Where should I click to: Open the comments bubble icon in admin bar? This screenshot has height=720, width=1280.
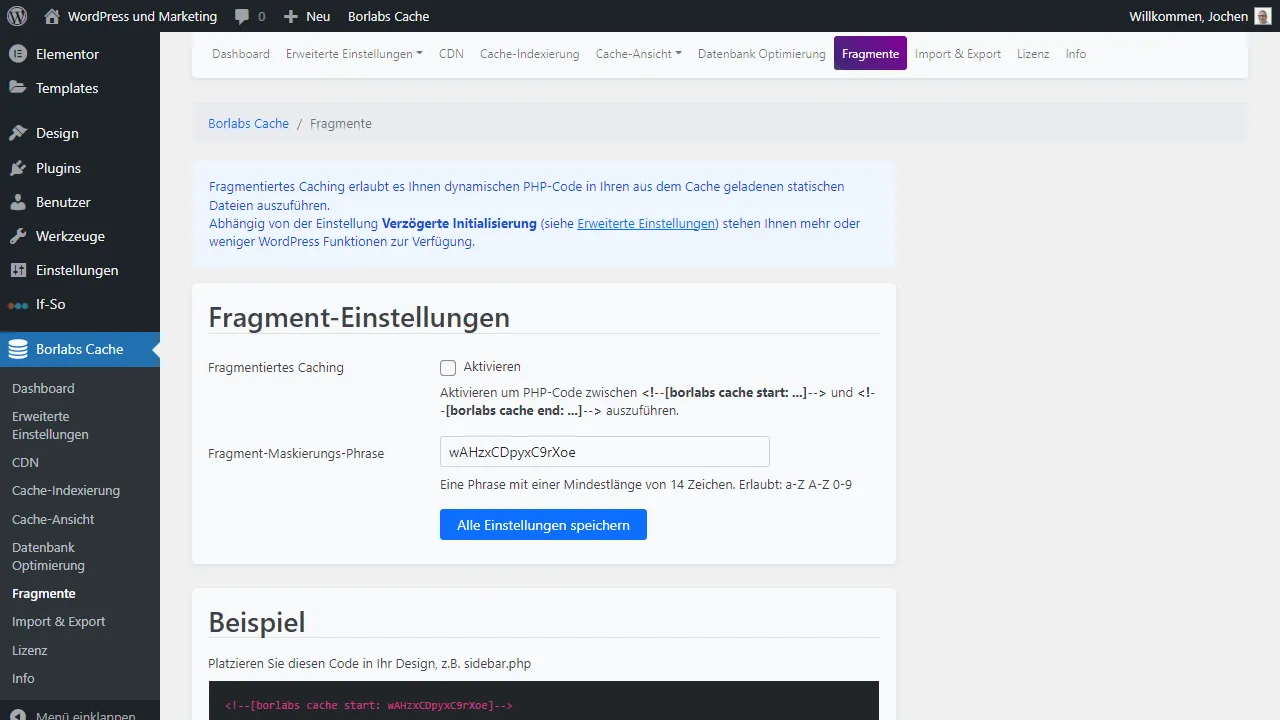(241, 17)
